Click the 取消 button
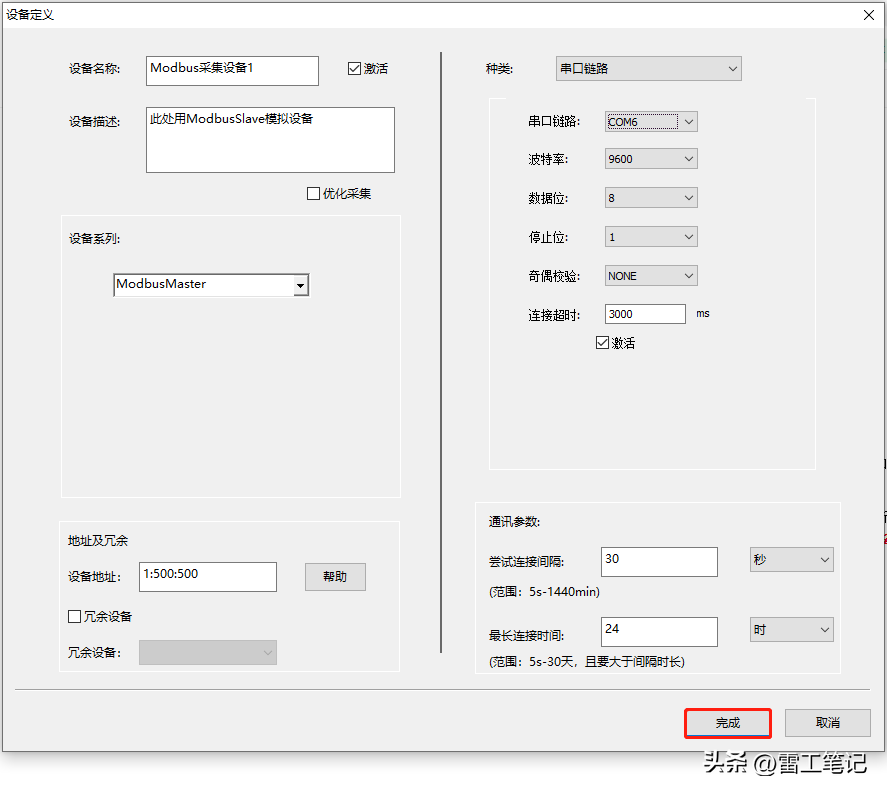The image size is (887, 794). [x=827, y=723]
